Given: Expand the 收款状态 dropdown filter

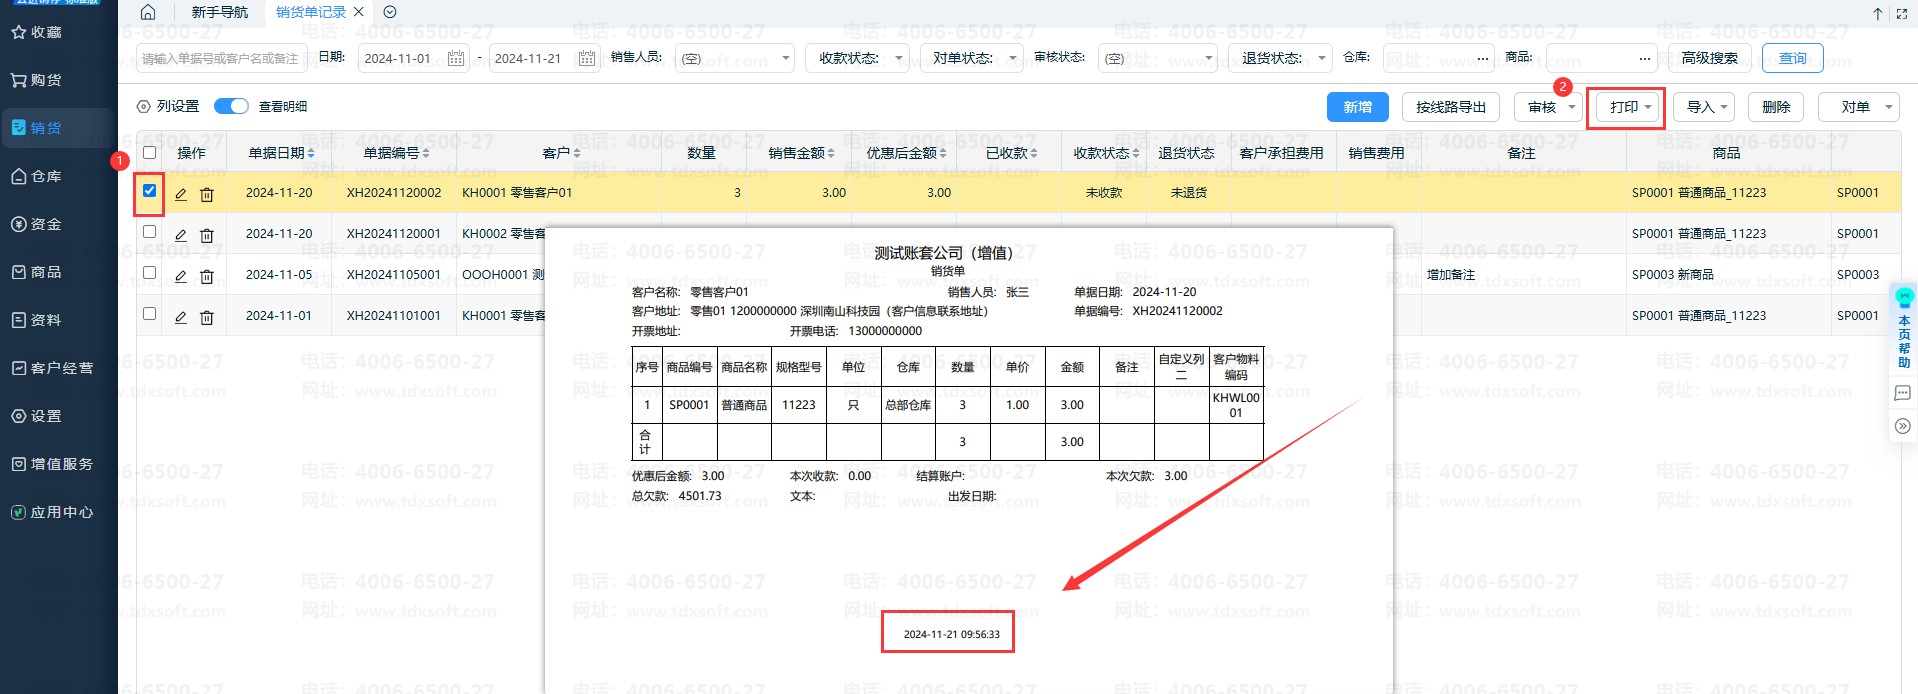Looking at the screenshot, I should pos(859,58).
